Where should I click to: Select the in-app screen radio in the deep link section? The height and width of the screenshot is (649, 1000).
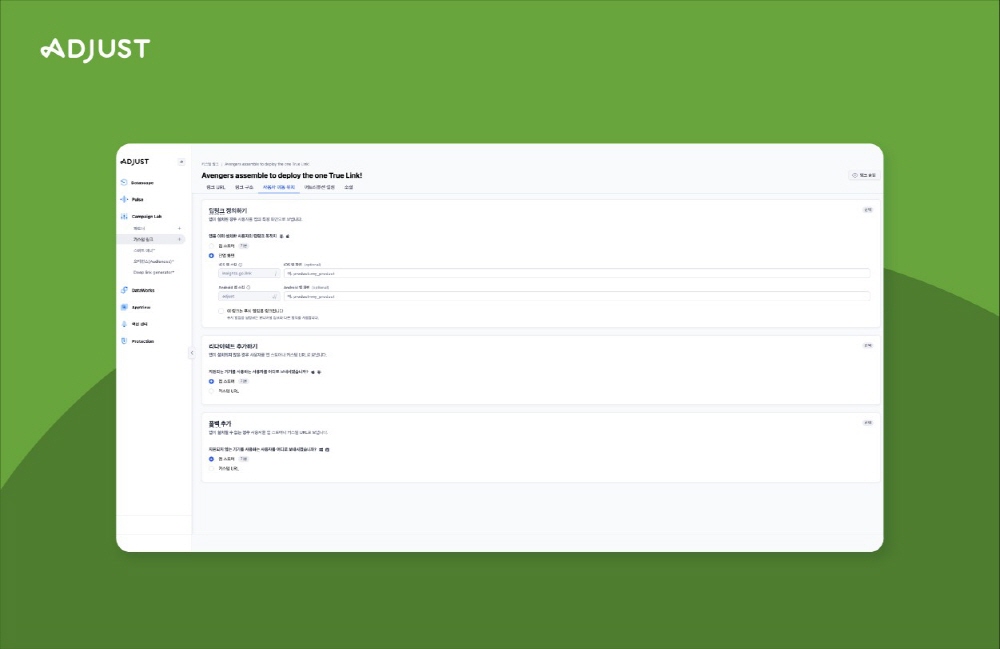pyautogui.click(x=212, y=256)
